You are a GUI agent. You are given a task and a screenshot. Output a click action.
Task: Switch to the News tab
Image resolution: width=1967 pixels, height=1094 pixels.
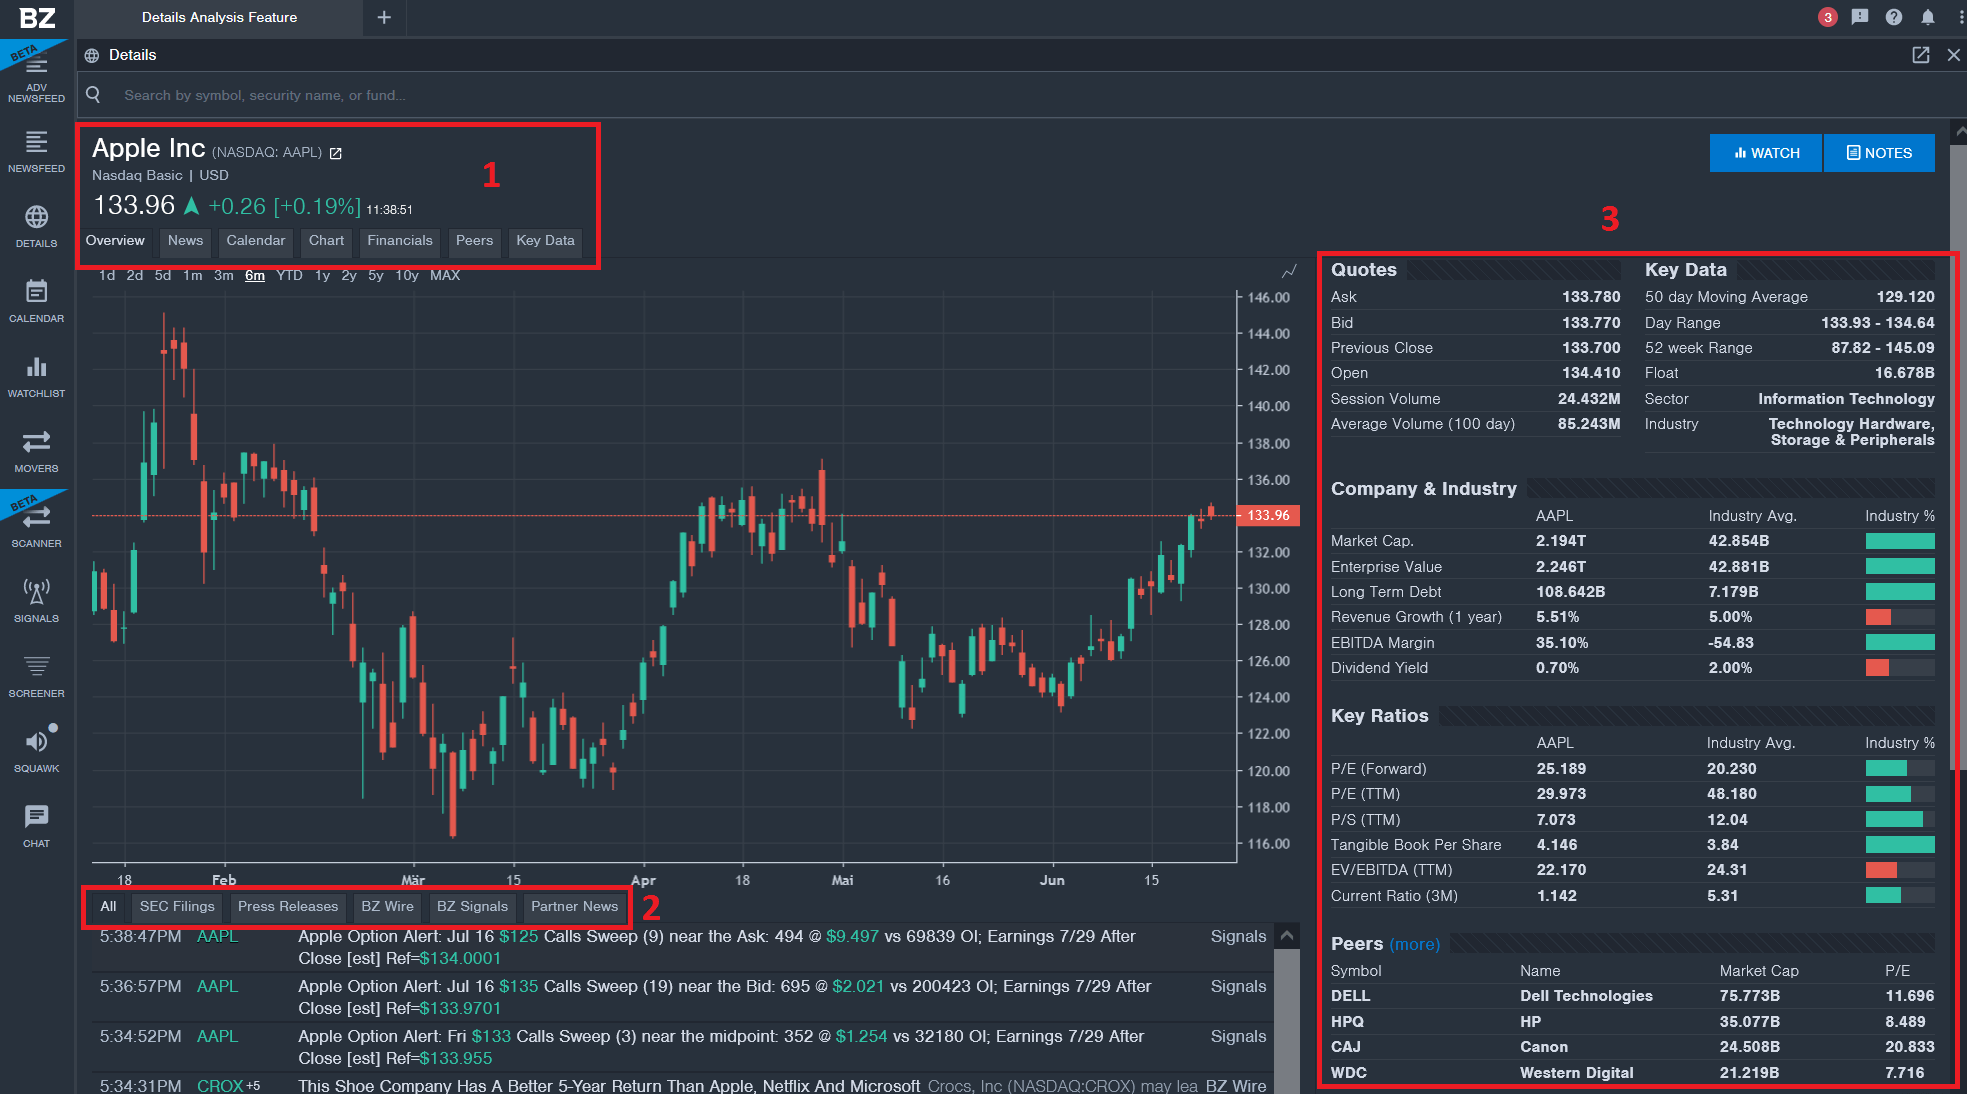pos(185,241)
